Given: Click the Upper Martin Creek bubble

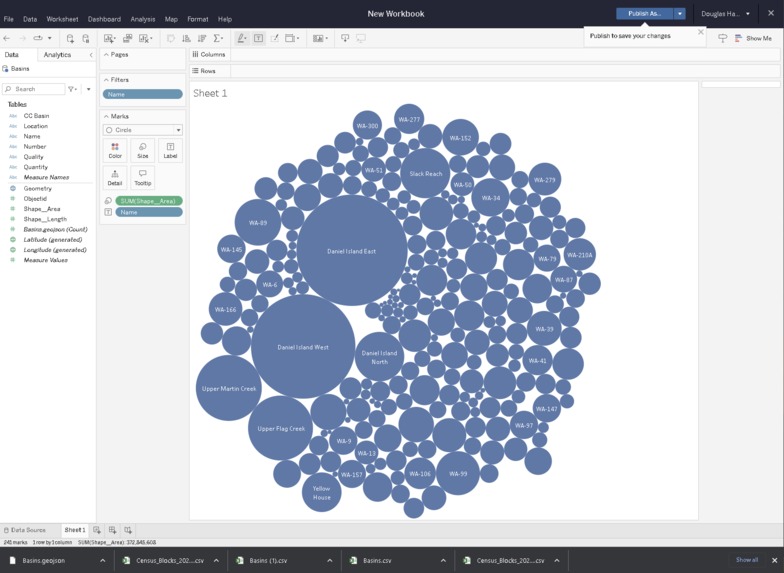Looking at the screenshot, I should tap(228, 388).
